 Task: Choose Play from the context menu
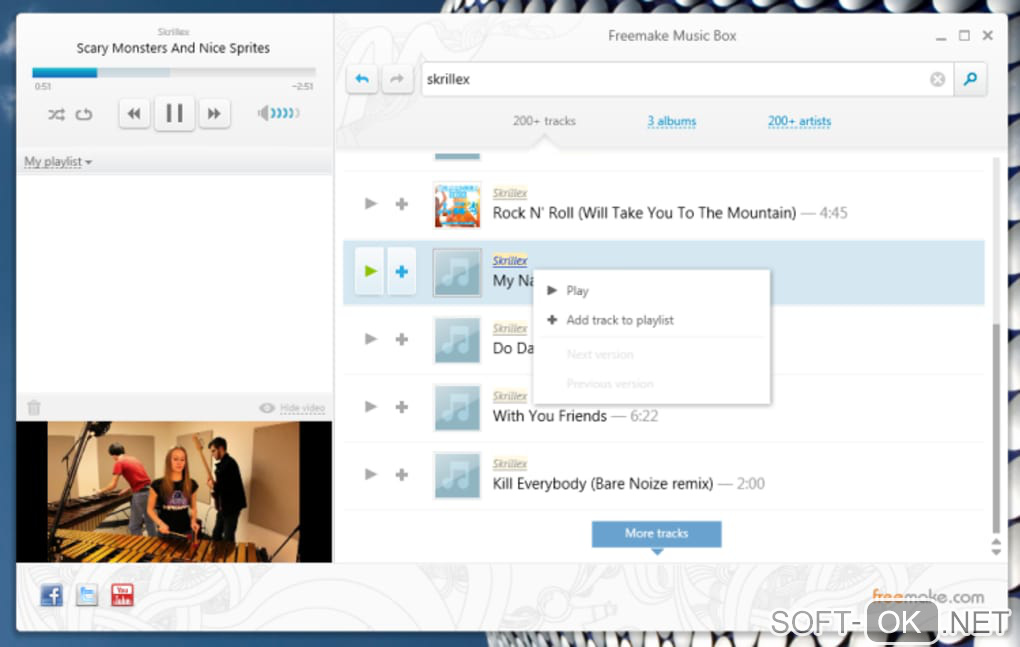(651, 291)
